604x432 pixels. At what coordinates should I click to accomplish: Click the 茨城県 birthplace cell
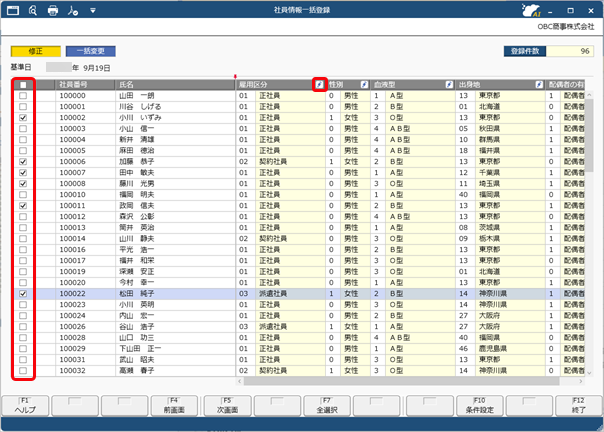(510, 227)
